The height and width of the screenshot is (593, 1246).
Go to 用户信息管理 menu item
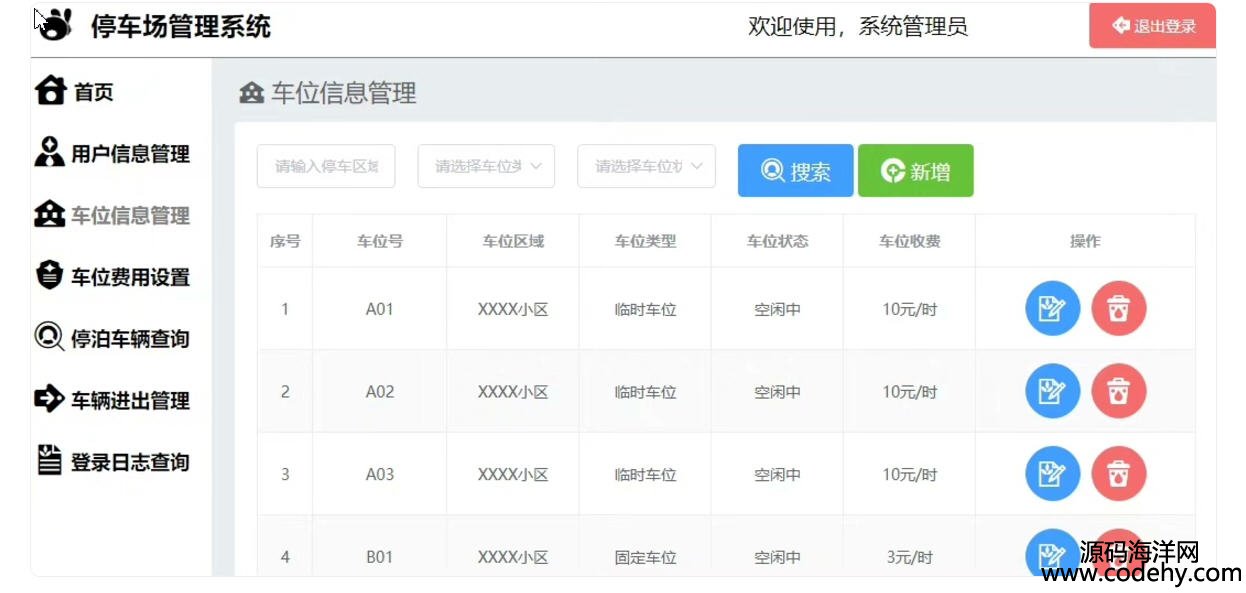click(129, 154)
